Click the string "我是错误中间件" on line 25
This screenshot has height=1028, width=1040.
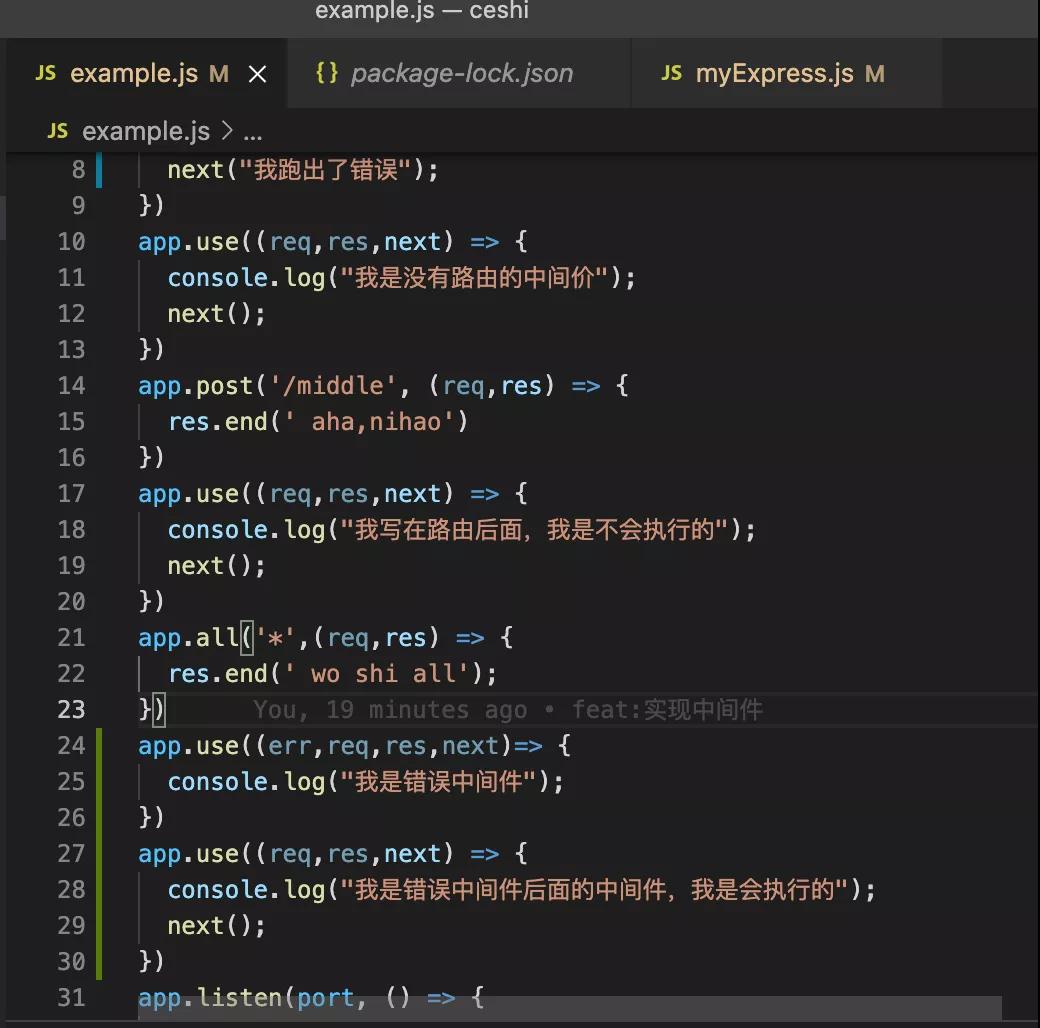point(438,782)
